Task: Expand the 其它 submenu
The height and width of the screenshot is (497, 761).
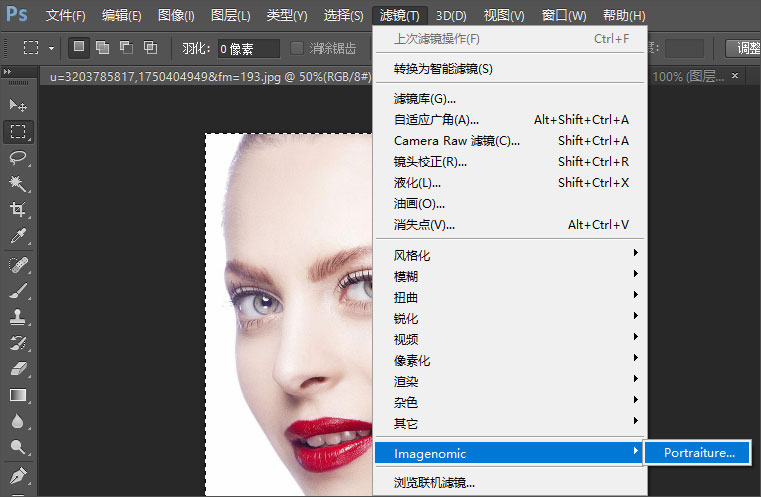Action: [510, 424]
